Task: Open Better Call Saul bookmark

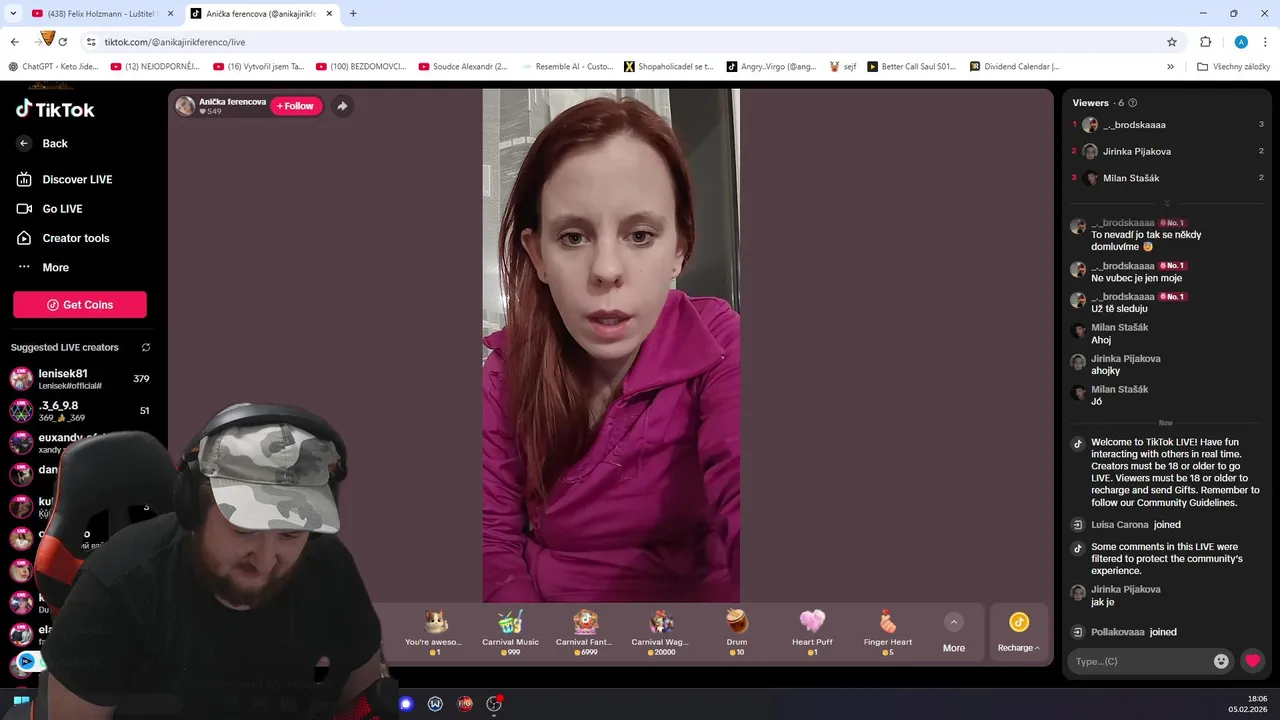Action: point(911,67)
